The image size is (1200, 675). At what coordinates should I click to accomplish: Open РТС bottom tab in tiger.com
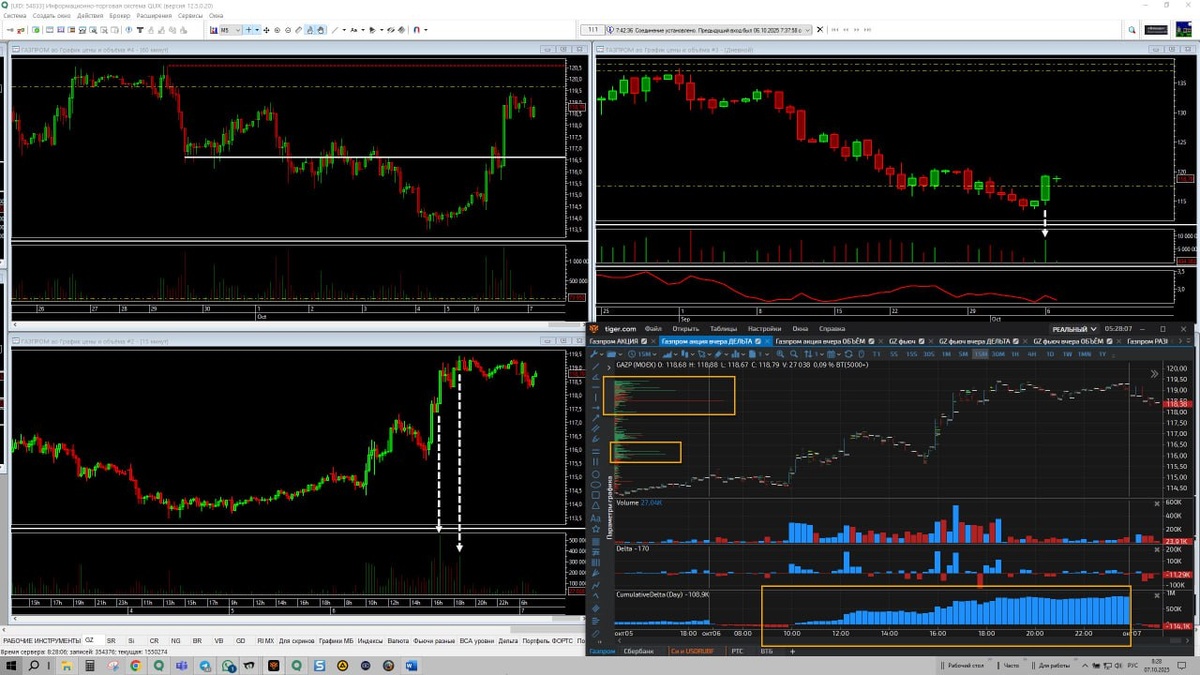pyautogui.click(x=737, y=651)
